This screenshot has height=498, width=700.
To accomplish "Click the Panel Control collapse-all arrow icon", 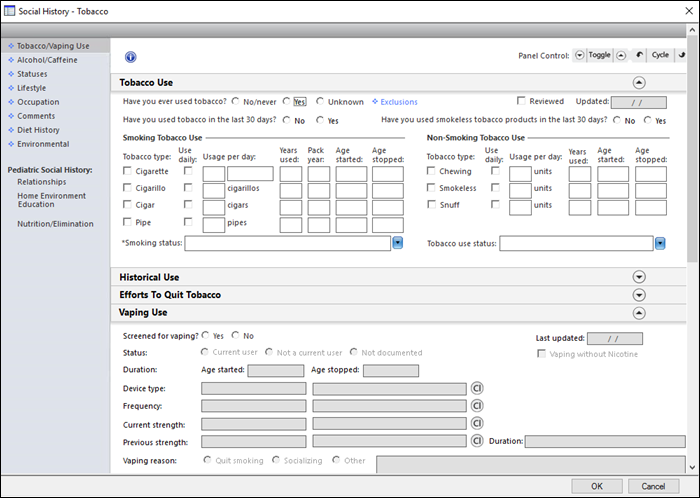I will coord(622,55).
